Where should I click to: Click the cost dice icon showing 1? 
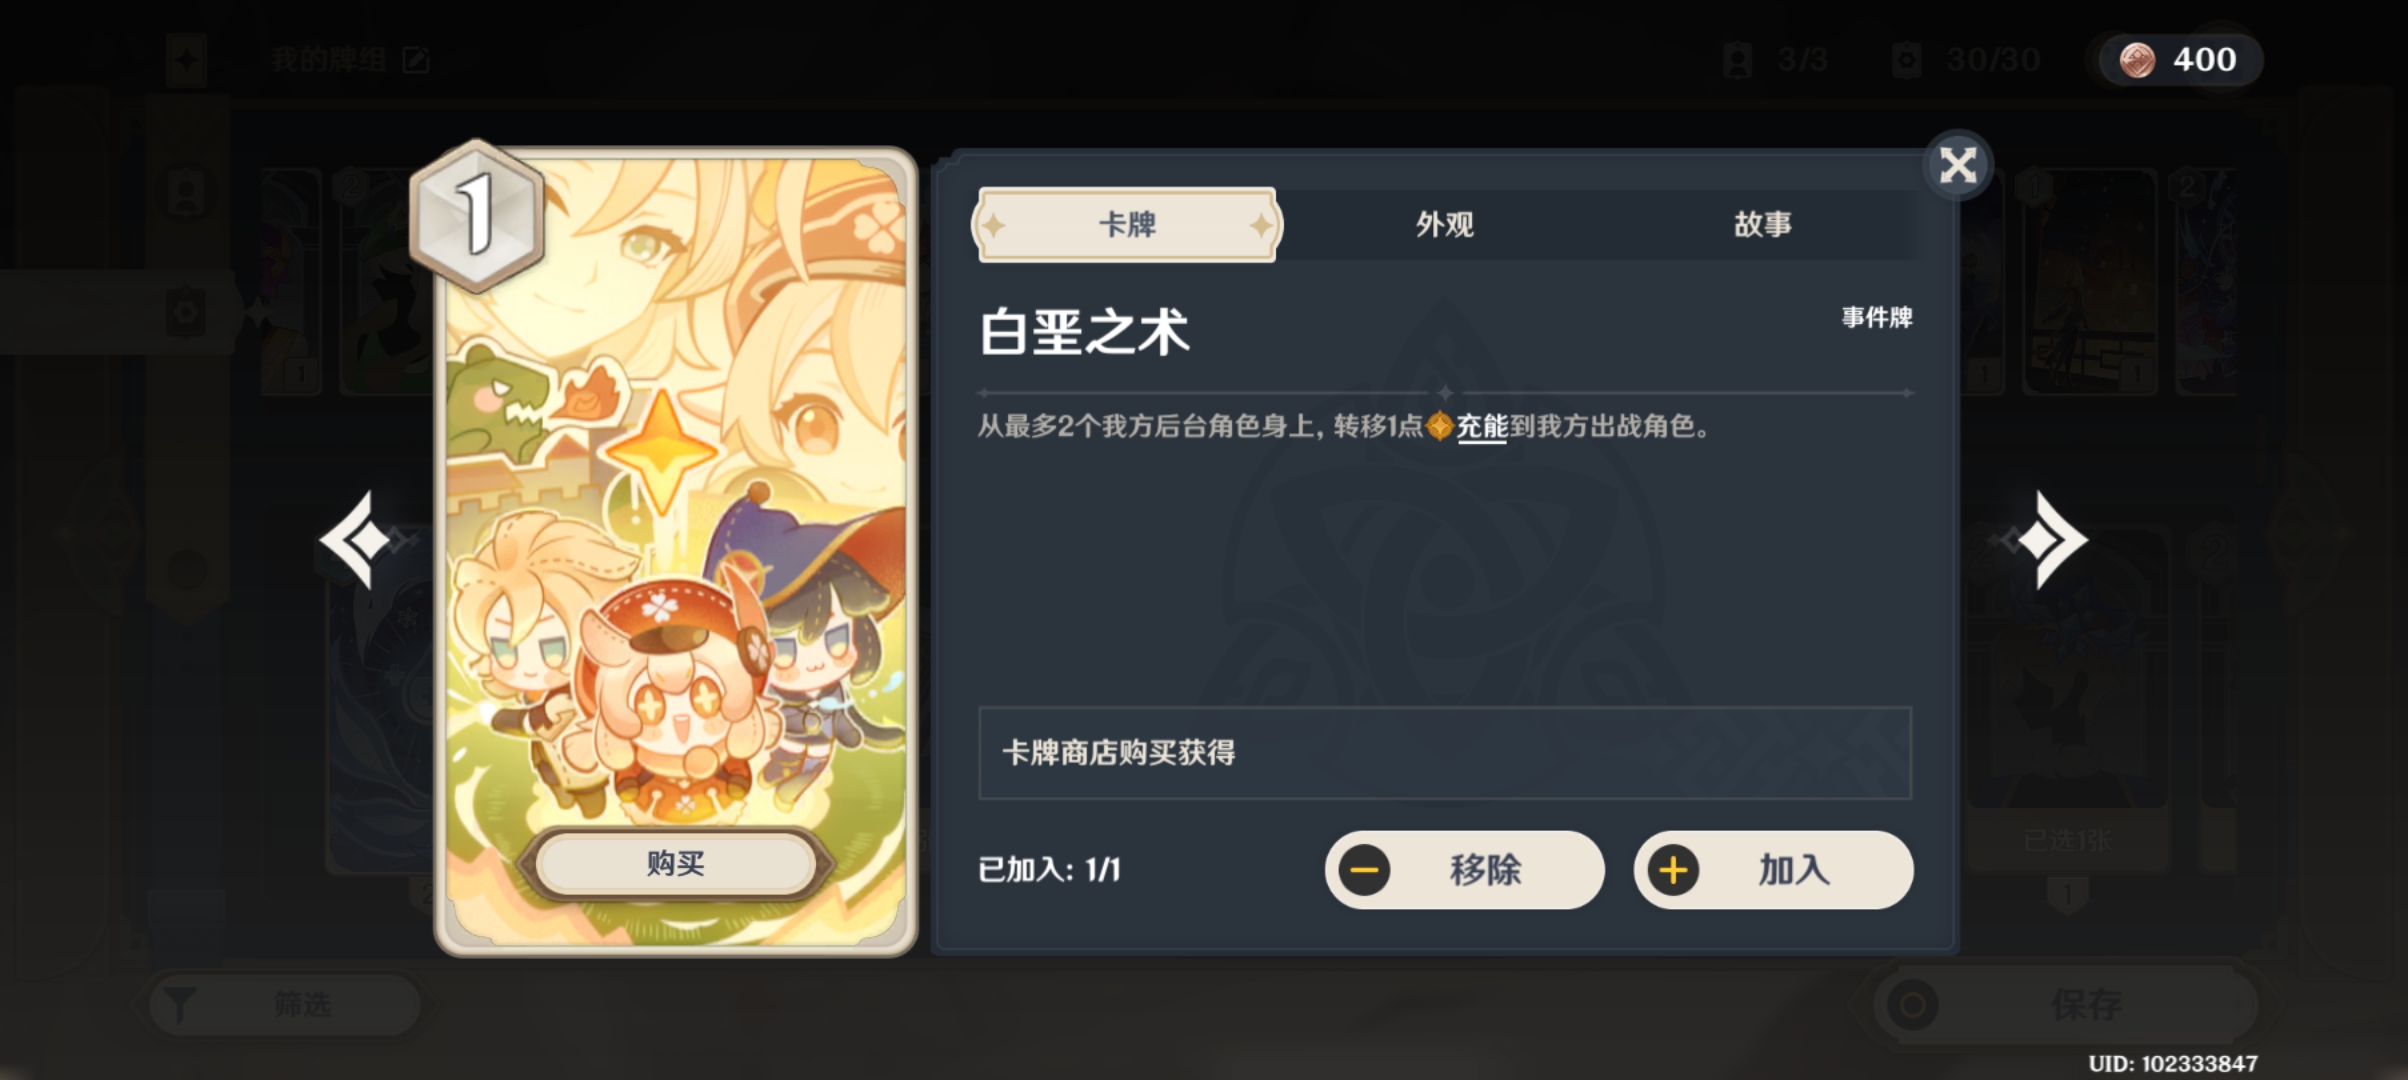(x=477, y=215)
